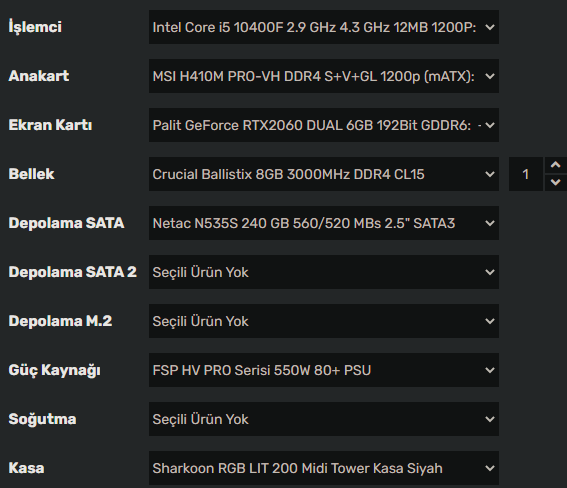
Task: Click the Depolama SATA 2 label
Action: [73, 272]
